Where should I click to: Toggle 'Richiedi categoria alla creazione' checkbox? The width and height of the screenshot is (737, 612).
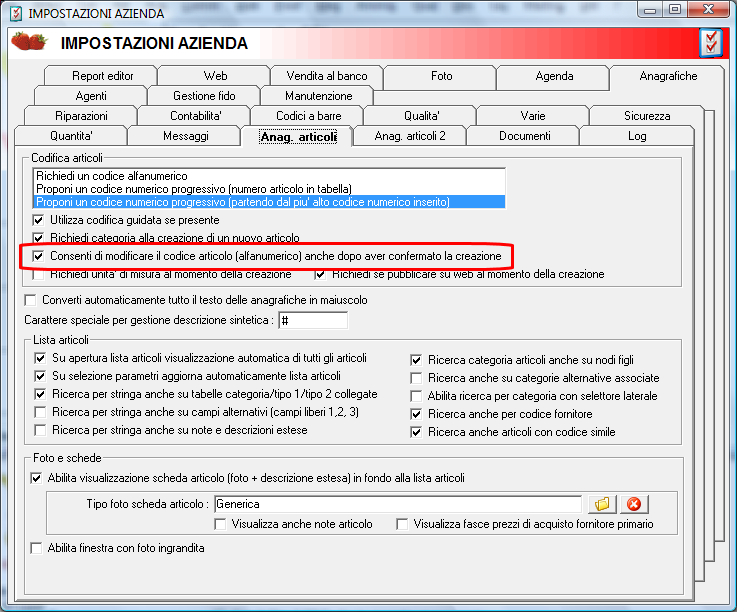[39, 238]
